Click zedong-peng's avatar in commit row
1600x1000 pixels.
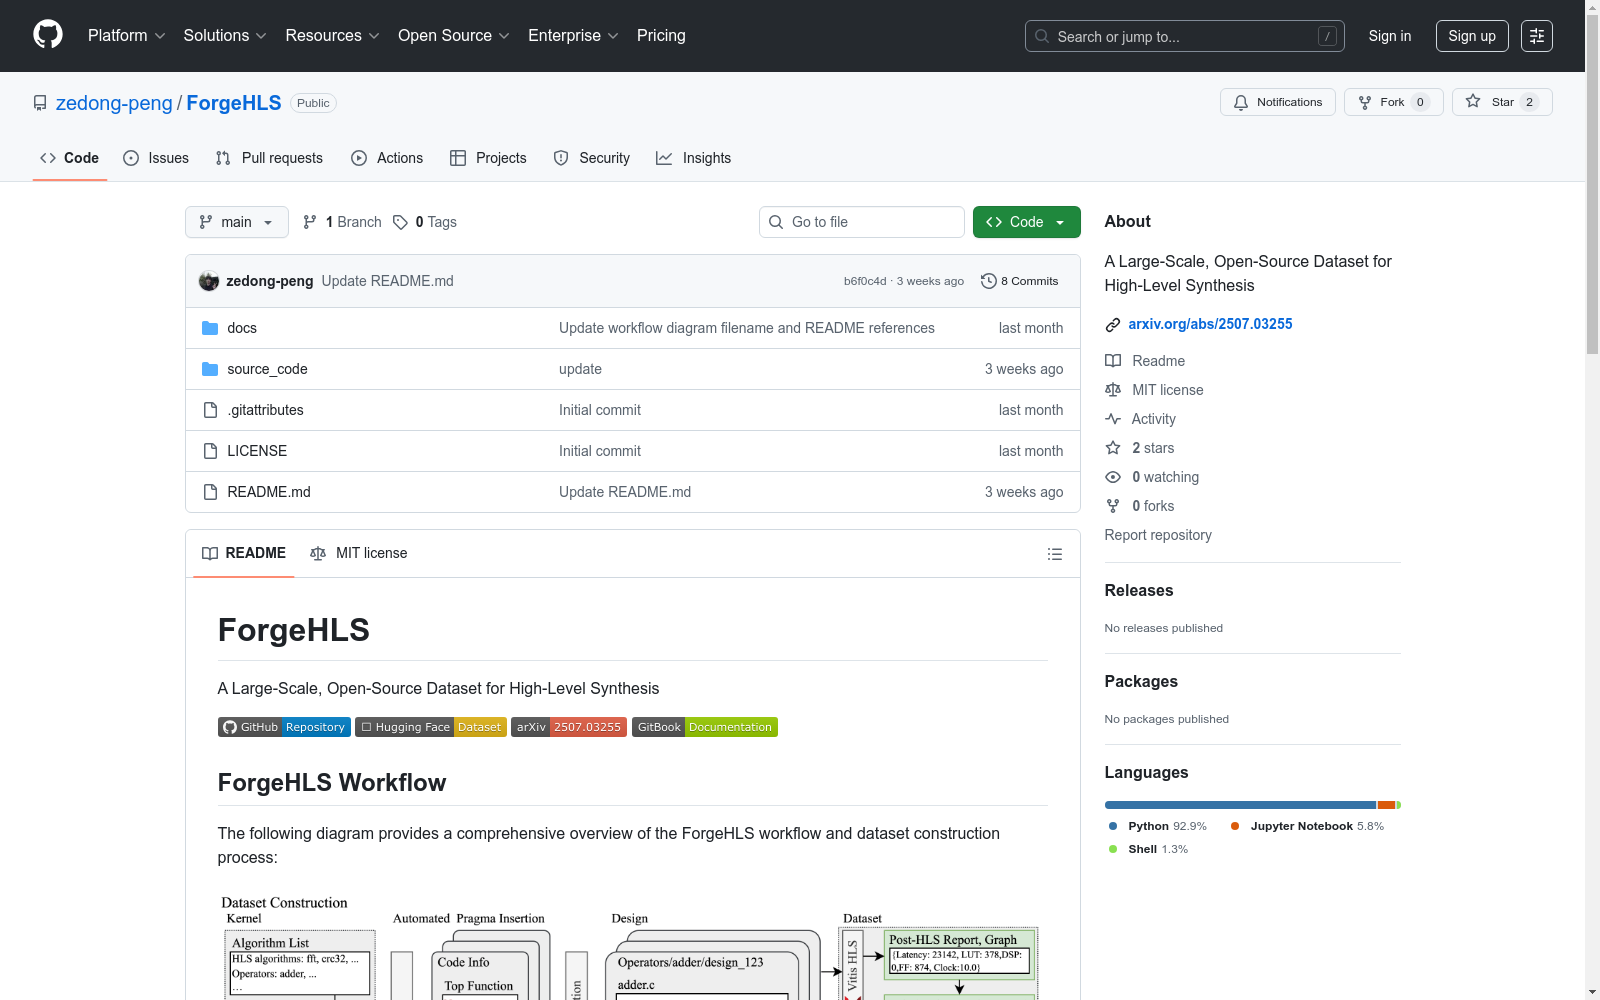pyautogui.click(x=209, y=281)
